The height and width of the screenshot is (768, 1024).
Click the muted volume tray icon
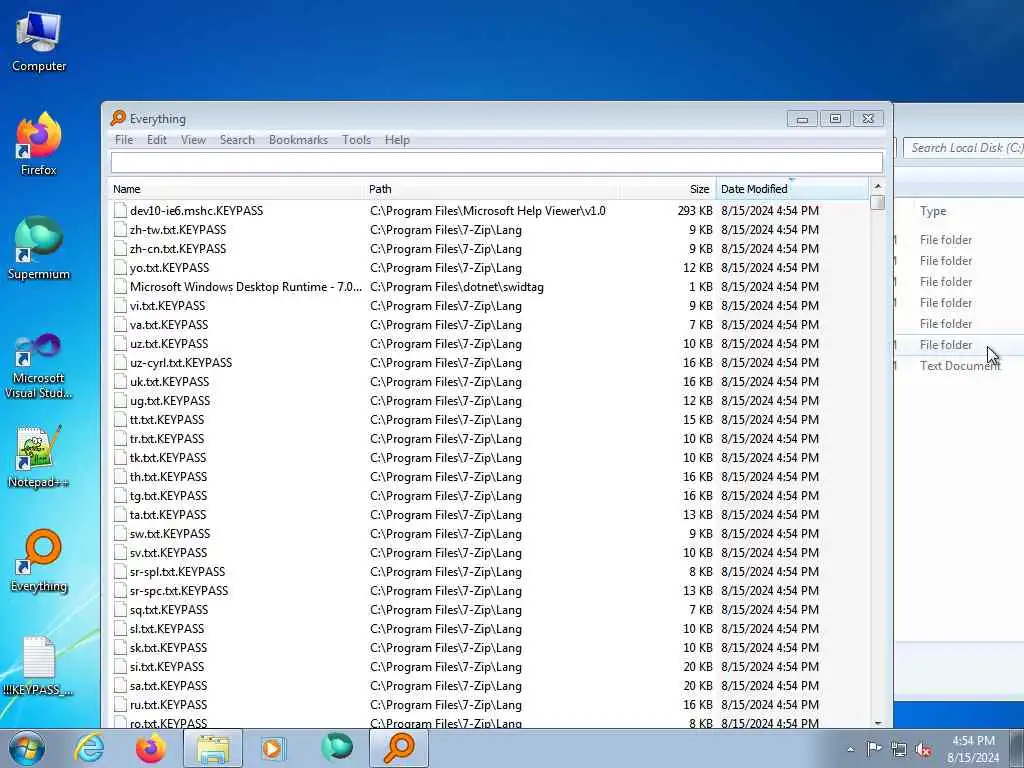(923, 749)
